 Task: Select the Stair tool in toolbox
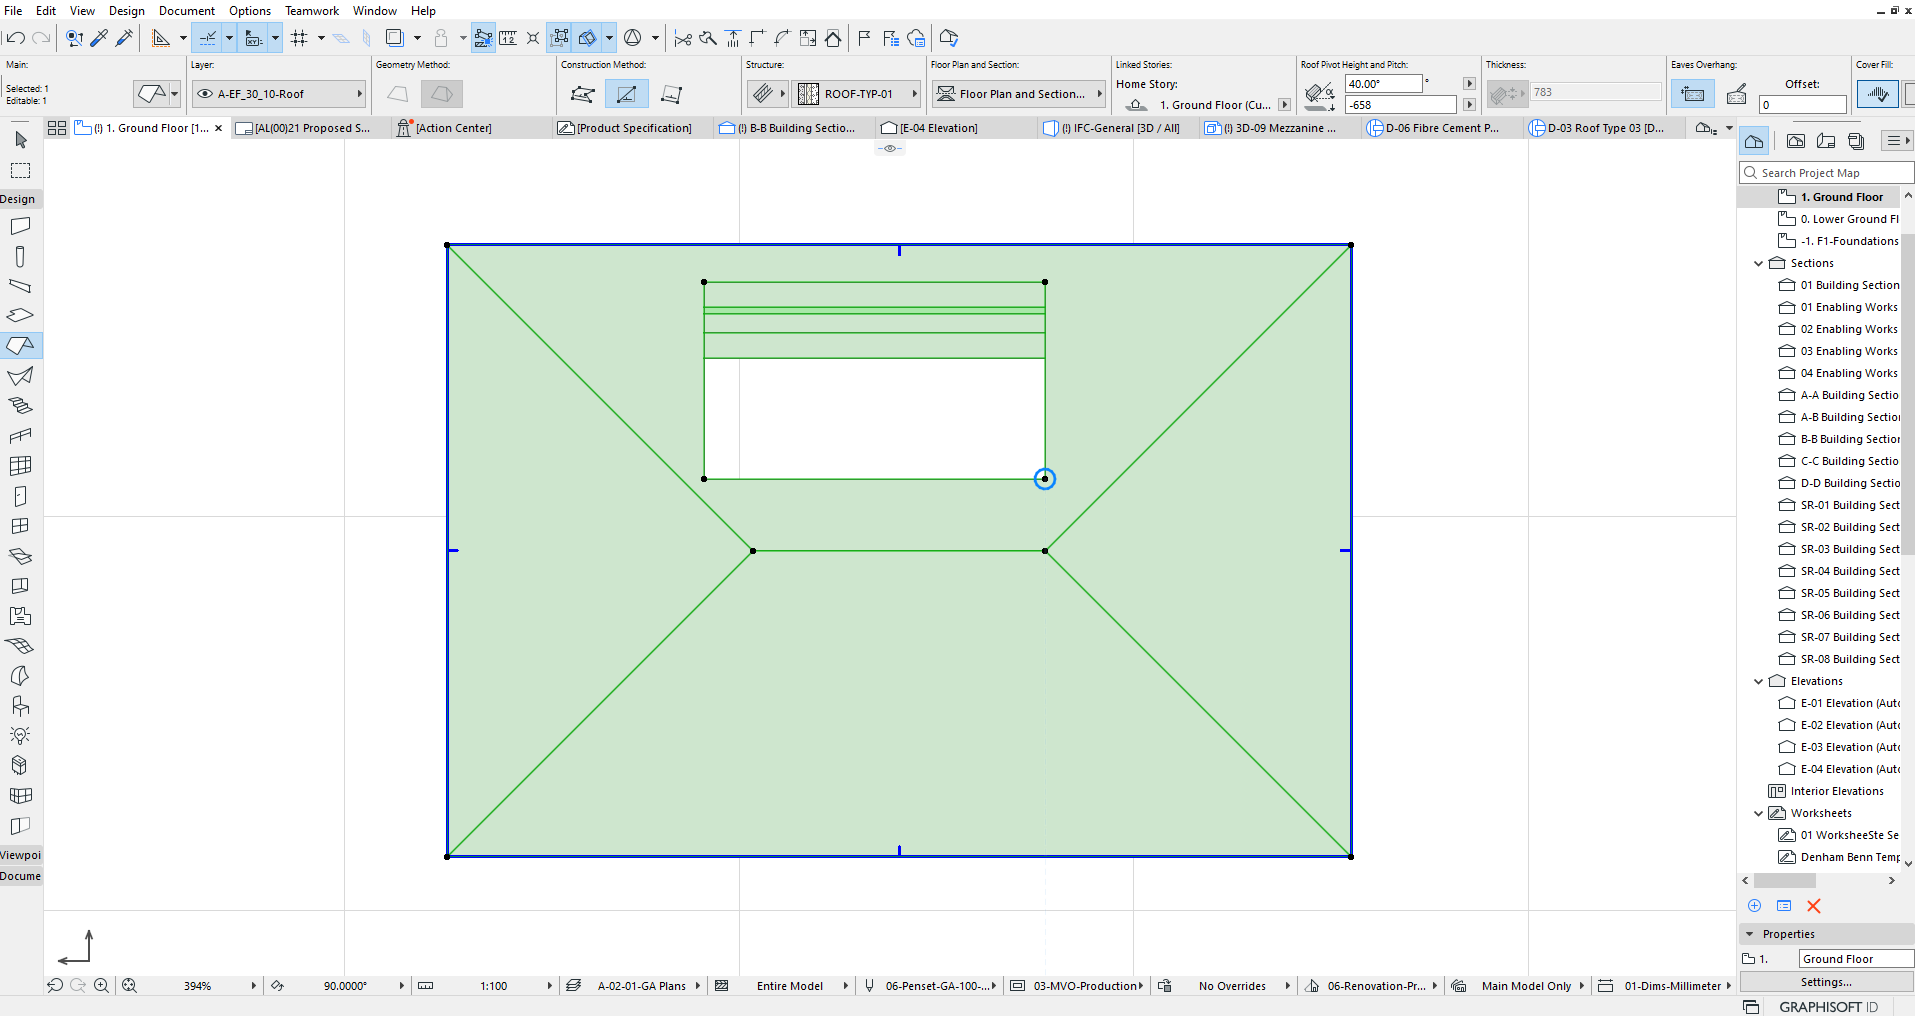coord(20,406)
